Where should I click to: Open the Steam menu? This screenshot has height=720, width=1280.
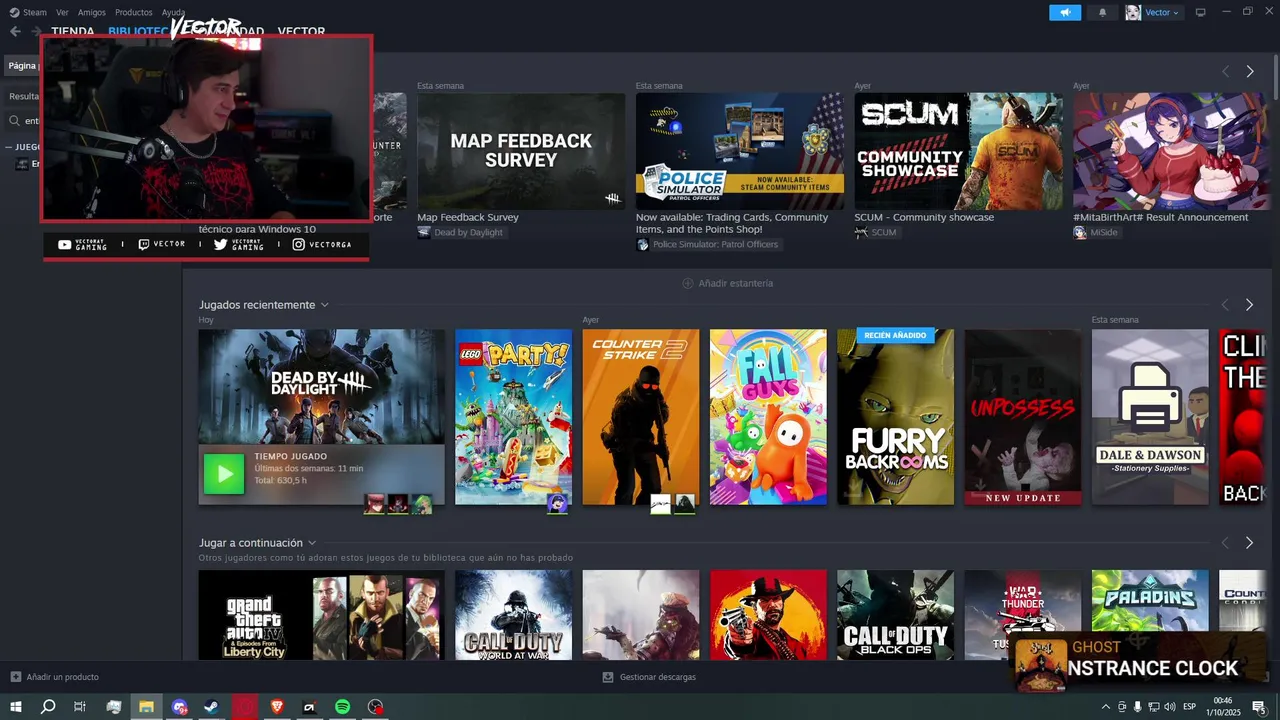28,12
